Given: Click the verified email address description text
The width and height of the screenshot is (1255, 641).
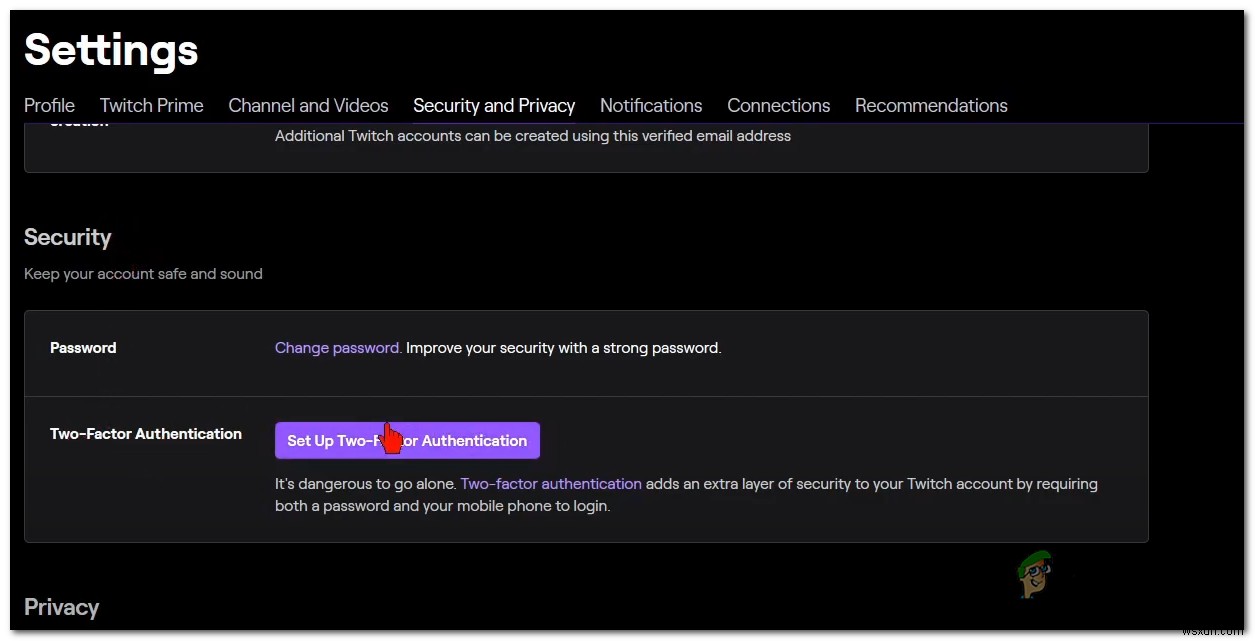Looking at the screenshot, I should pos(533,135).
